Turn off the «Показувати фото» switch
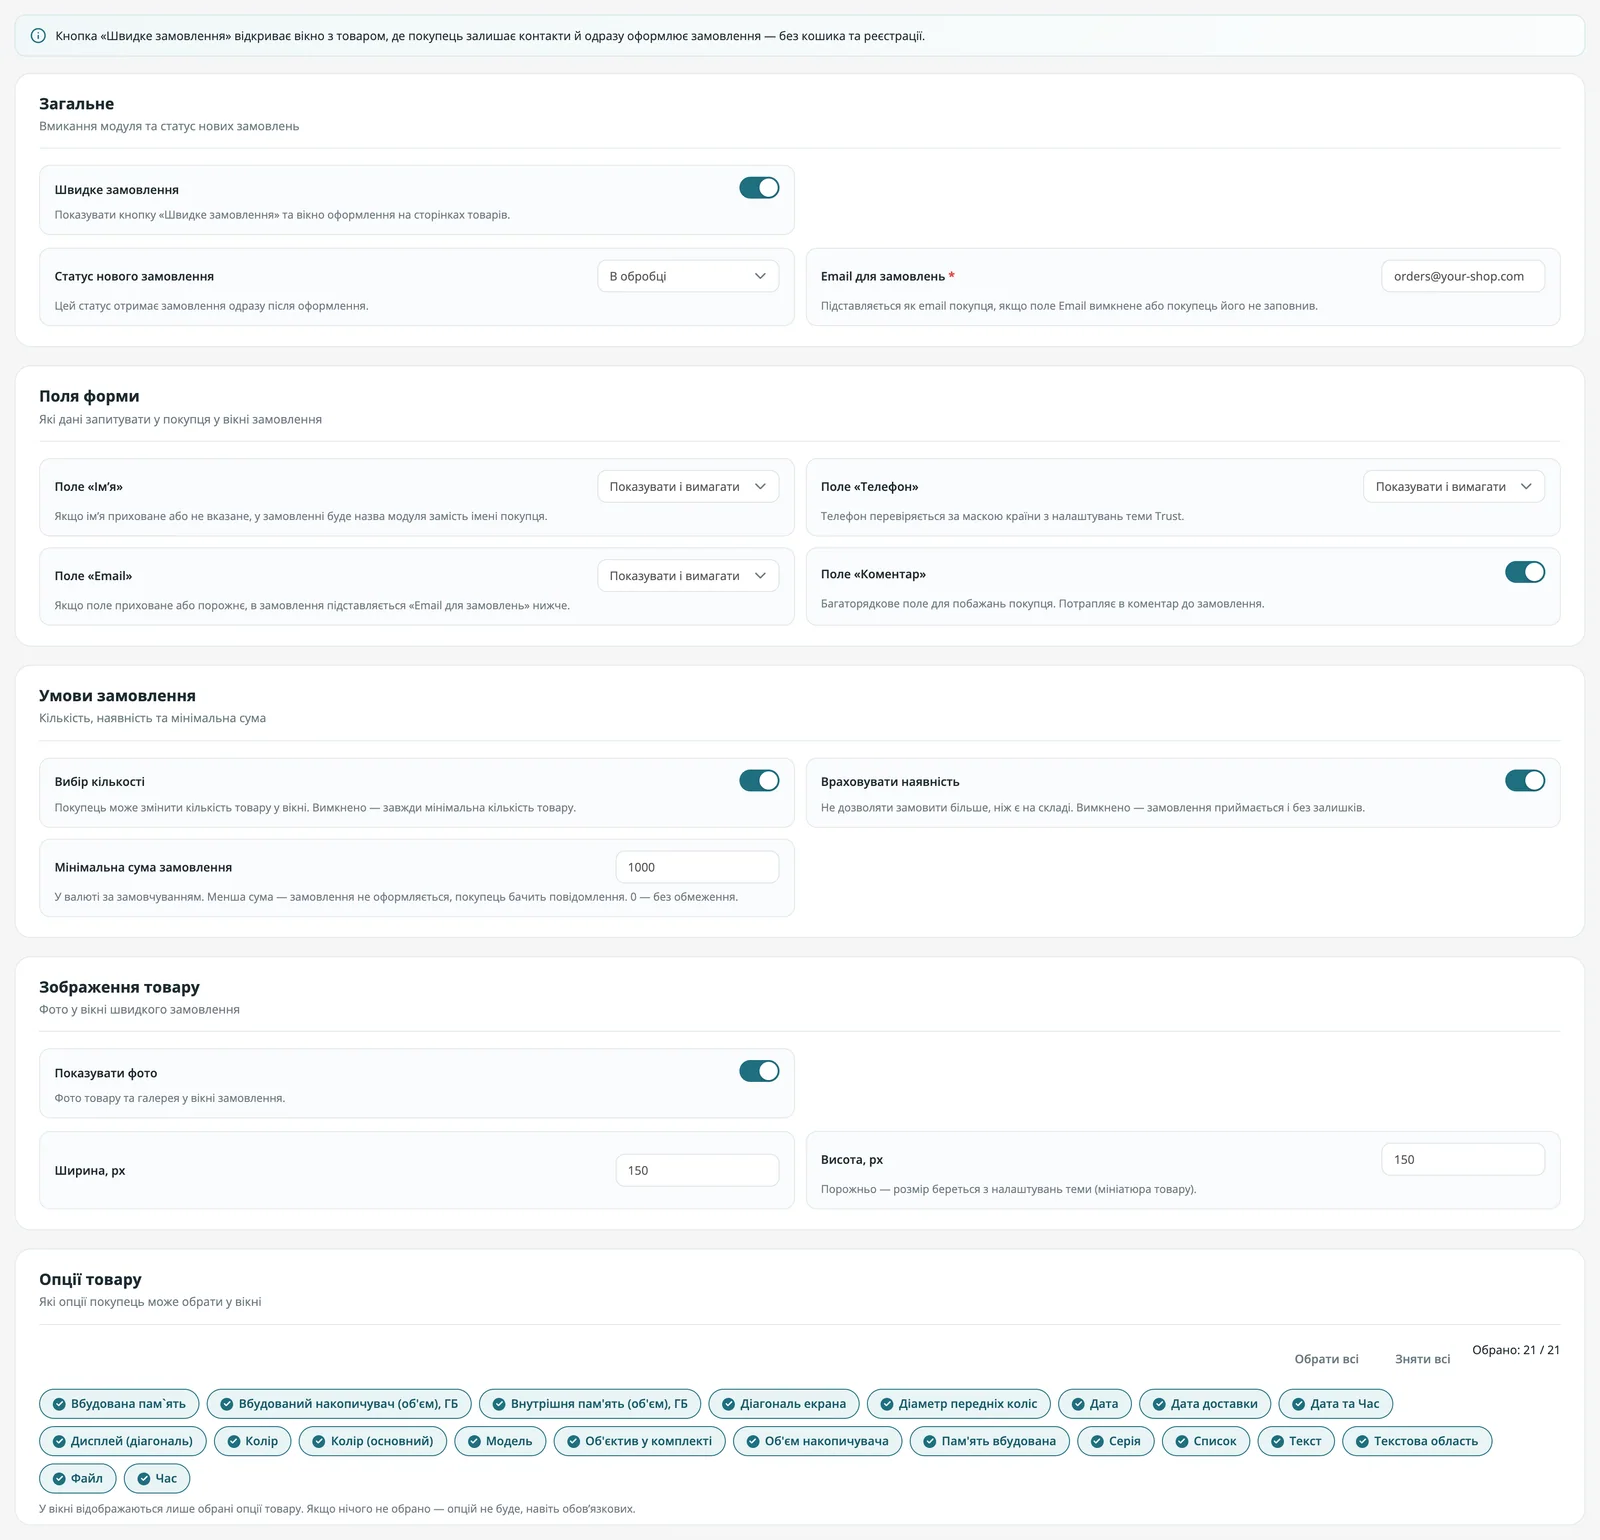Image resolution: width=1600 pixels, height=1540 pixels. 759,1071
